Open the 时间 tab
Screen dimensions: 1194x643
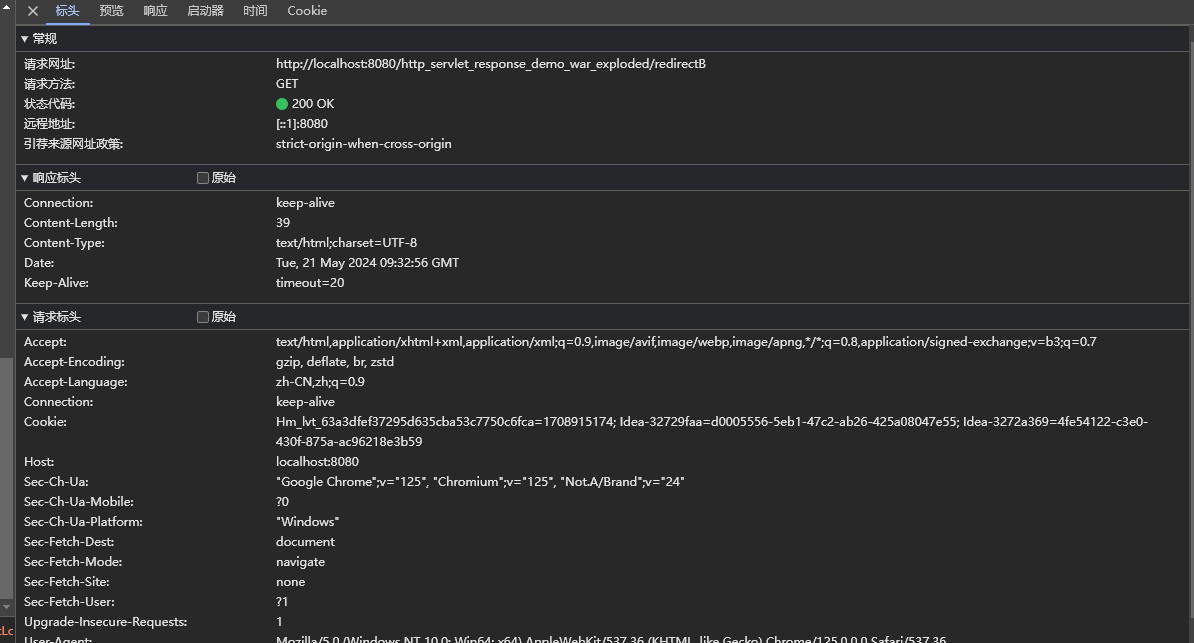pos(255,11)
